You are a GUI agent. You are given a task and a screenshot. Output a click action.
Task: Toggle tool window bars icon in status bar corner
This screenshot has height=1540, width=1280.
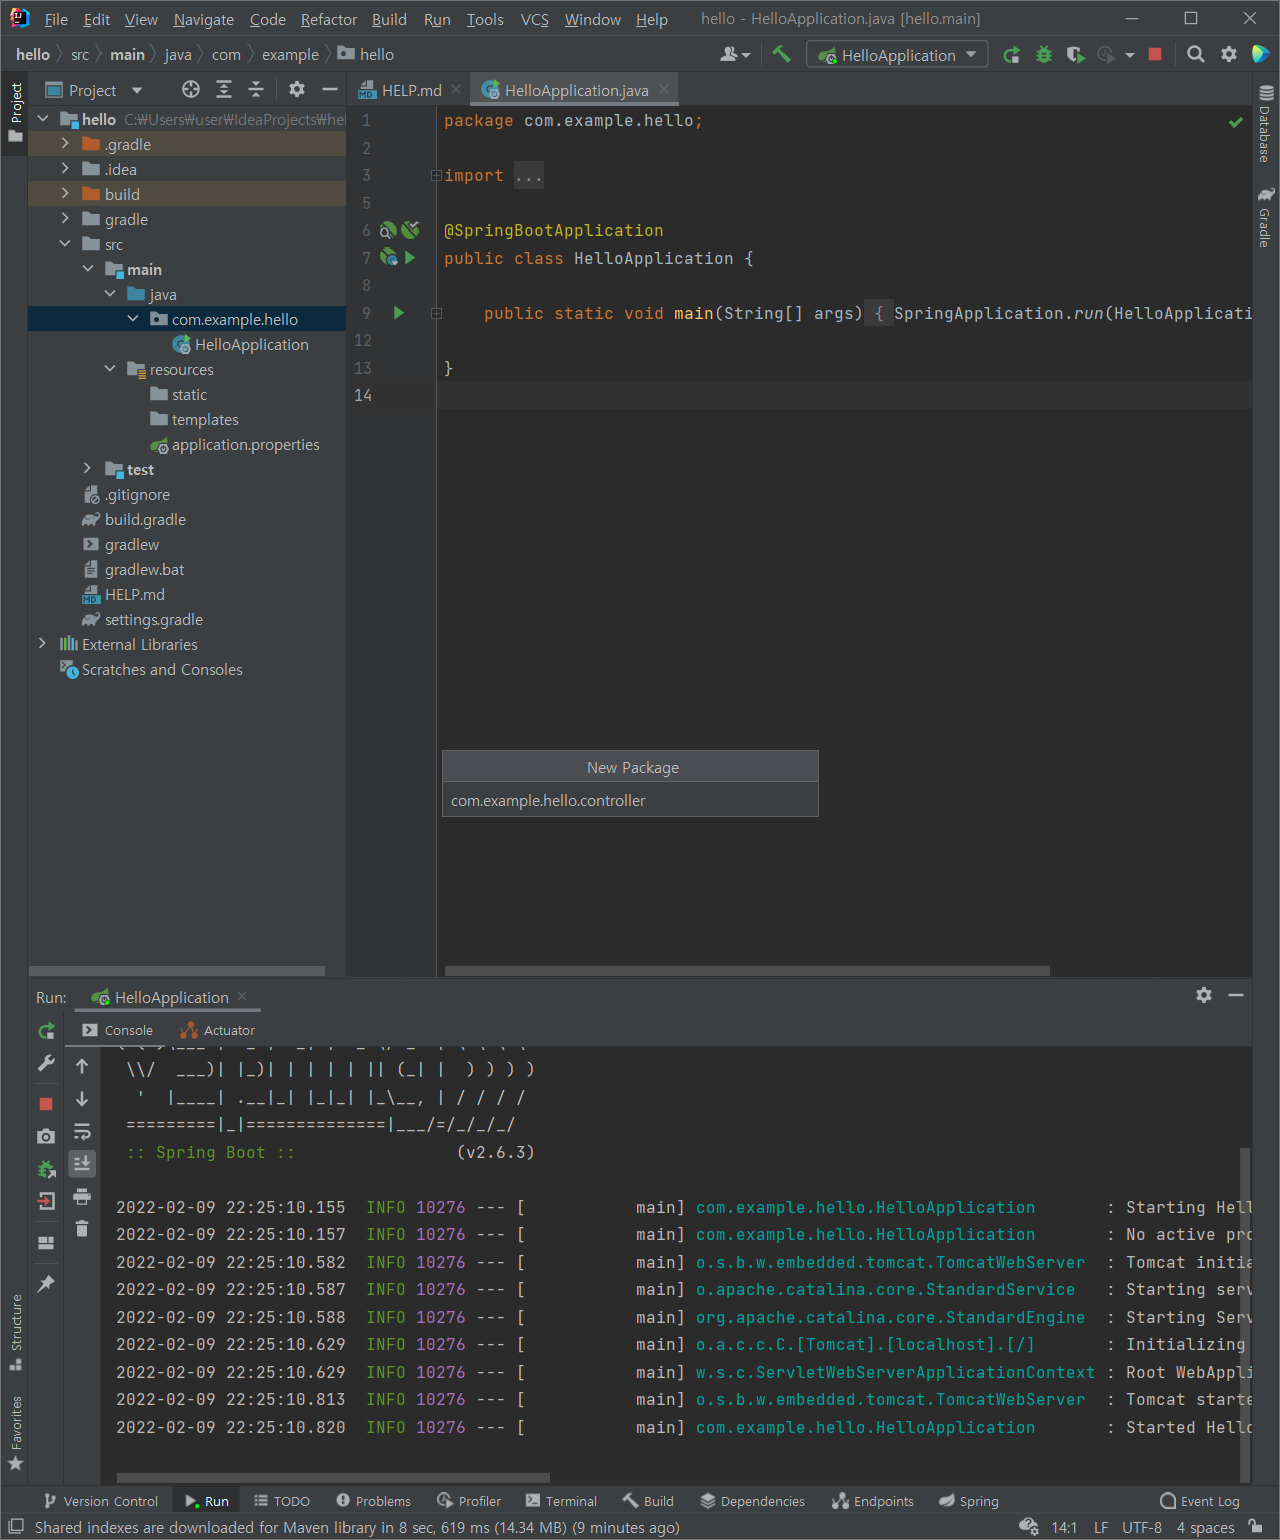click(x=16, y=1526)
